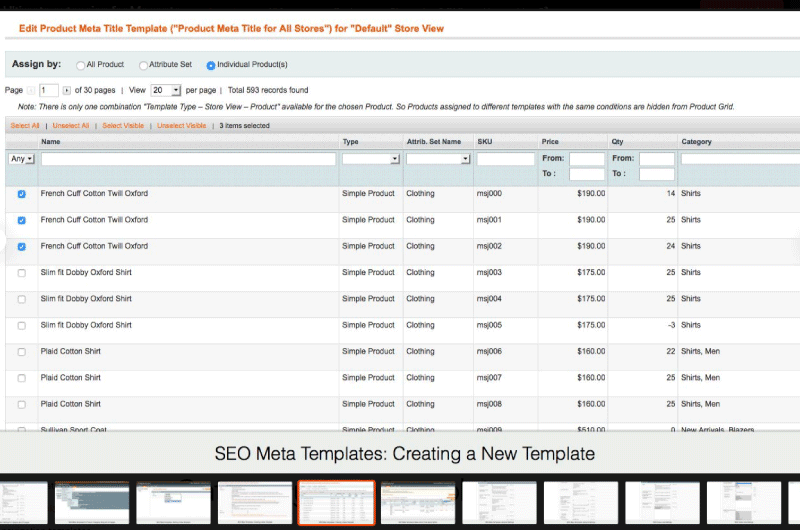Check the product with SKU msj003

(x=21, y=273)
